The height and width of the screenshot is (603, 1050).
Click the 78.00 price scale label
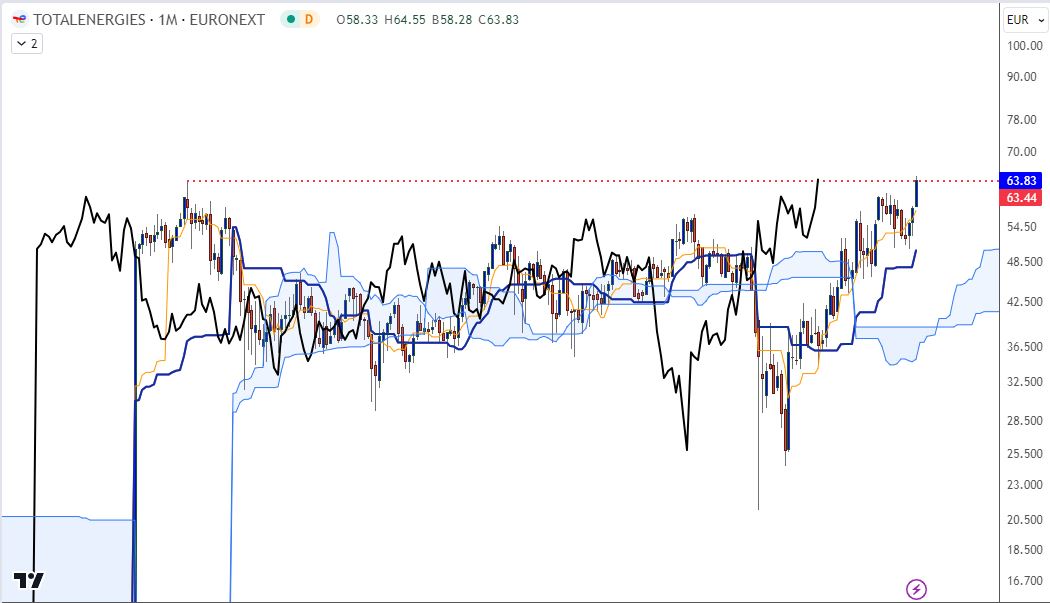coord(1022,119)
